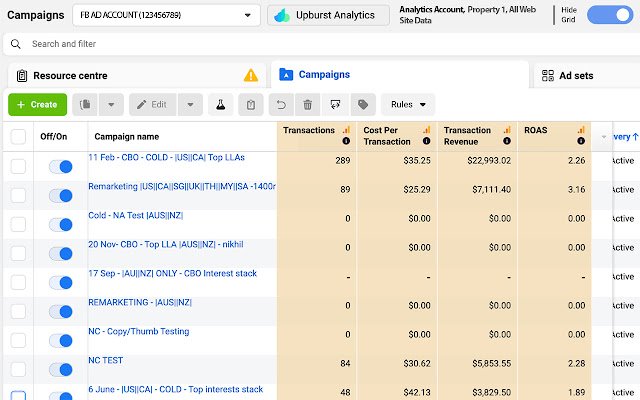Open the Rules dropdown menu
Image resolution: width=640 pixels, height=400 pixels.
pos(408,104)
